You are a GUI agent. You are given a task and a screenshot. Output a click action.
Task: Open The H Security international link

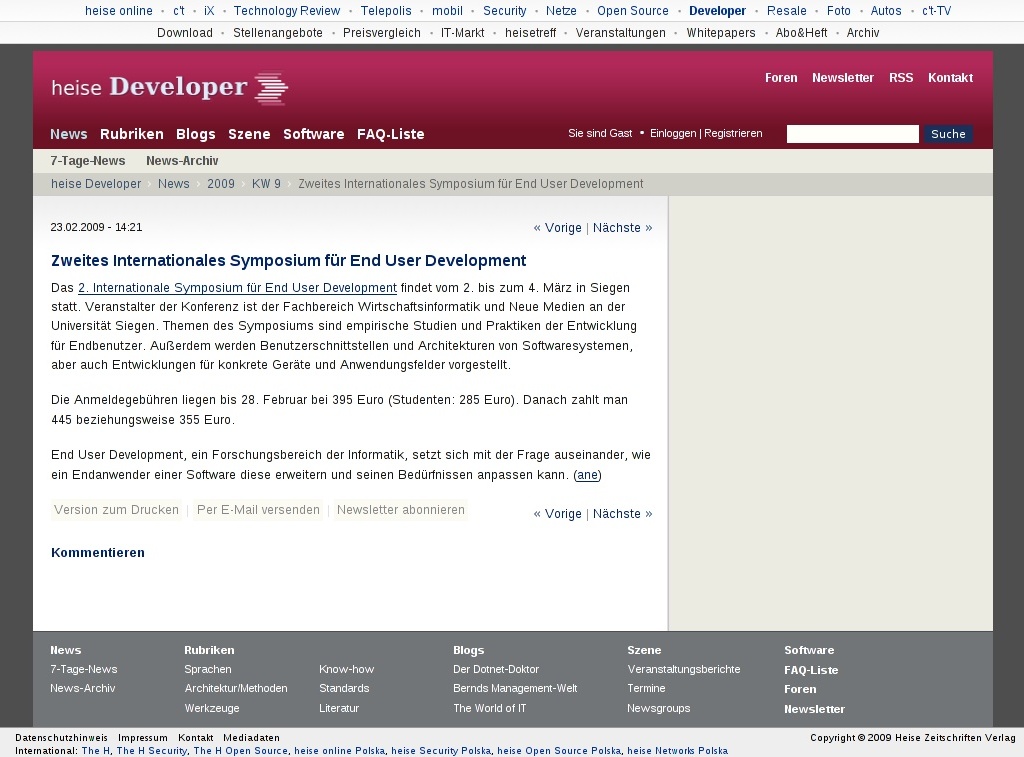pyautogui.click(x=152, y=751)
